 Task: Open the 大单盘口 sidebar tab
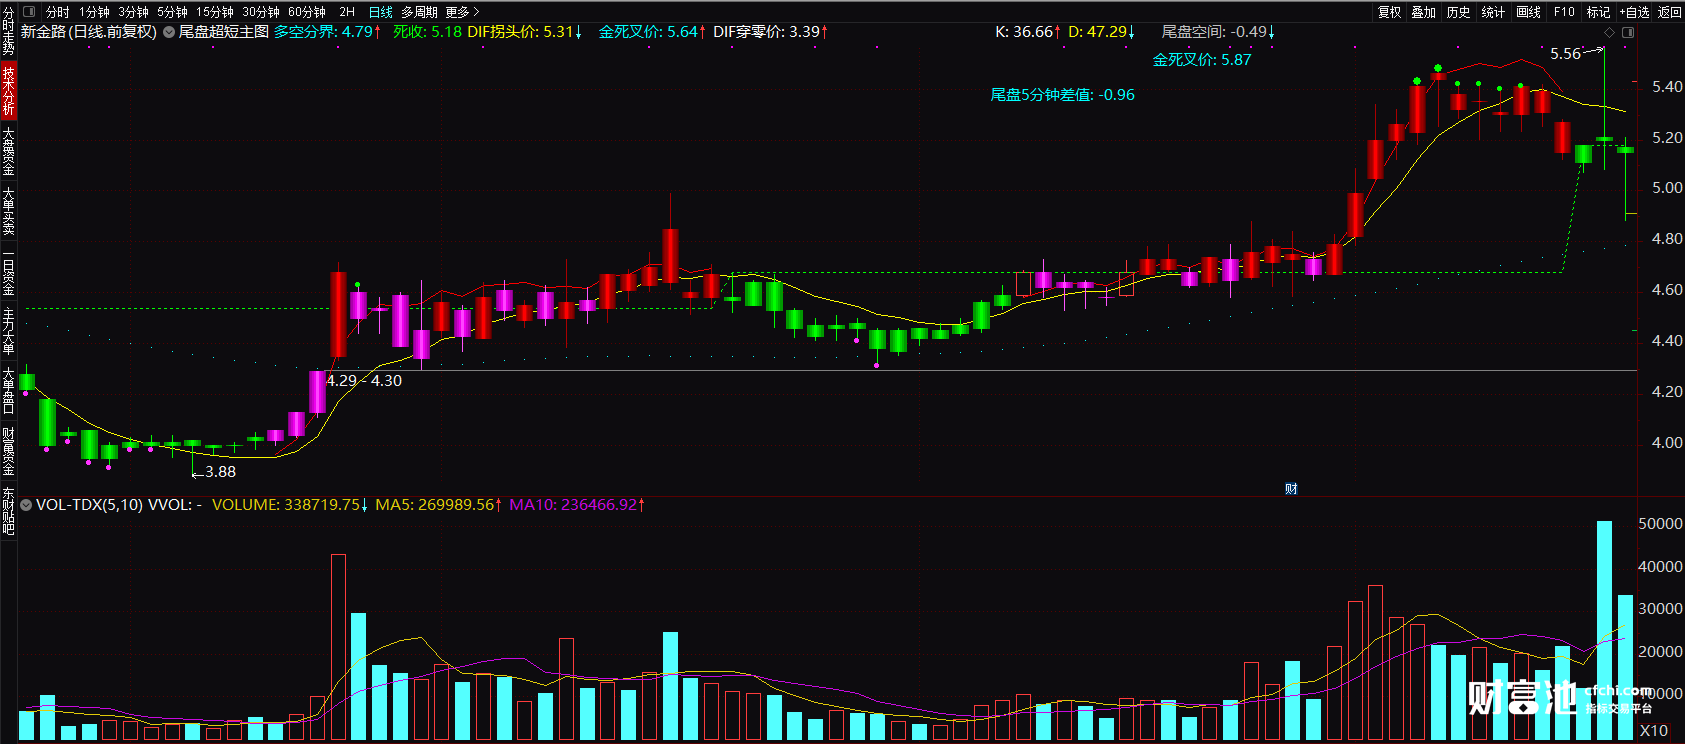pos(8,391)
